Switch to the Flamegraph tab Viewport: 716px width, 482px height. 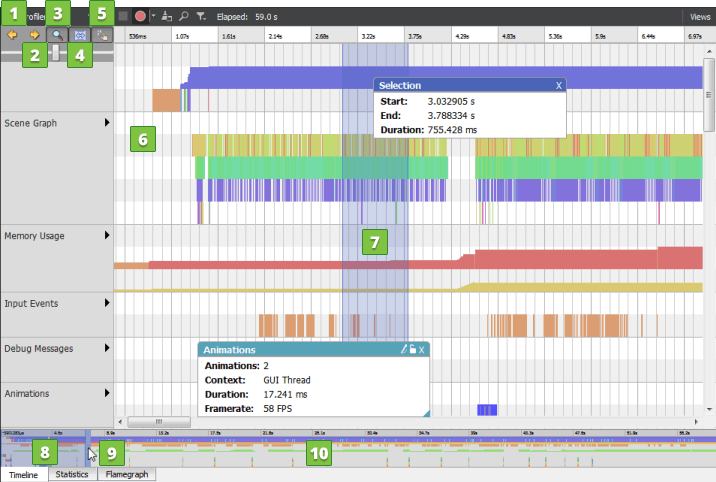(126, 474)
